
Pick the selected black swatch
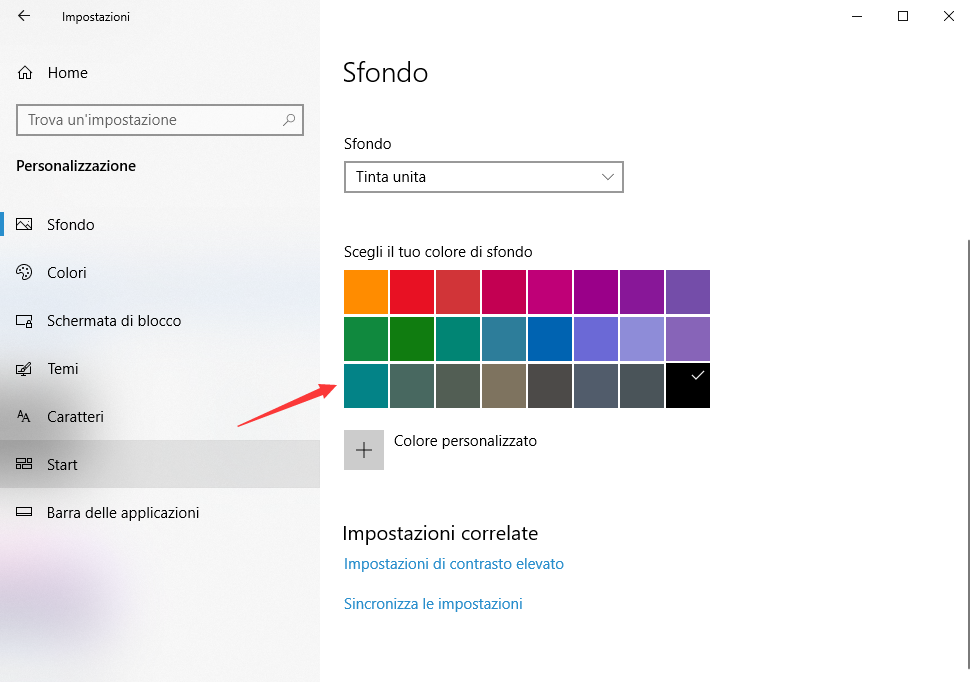(688, 386)
